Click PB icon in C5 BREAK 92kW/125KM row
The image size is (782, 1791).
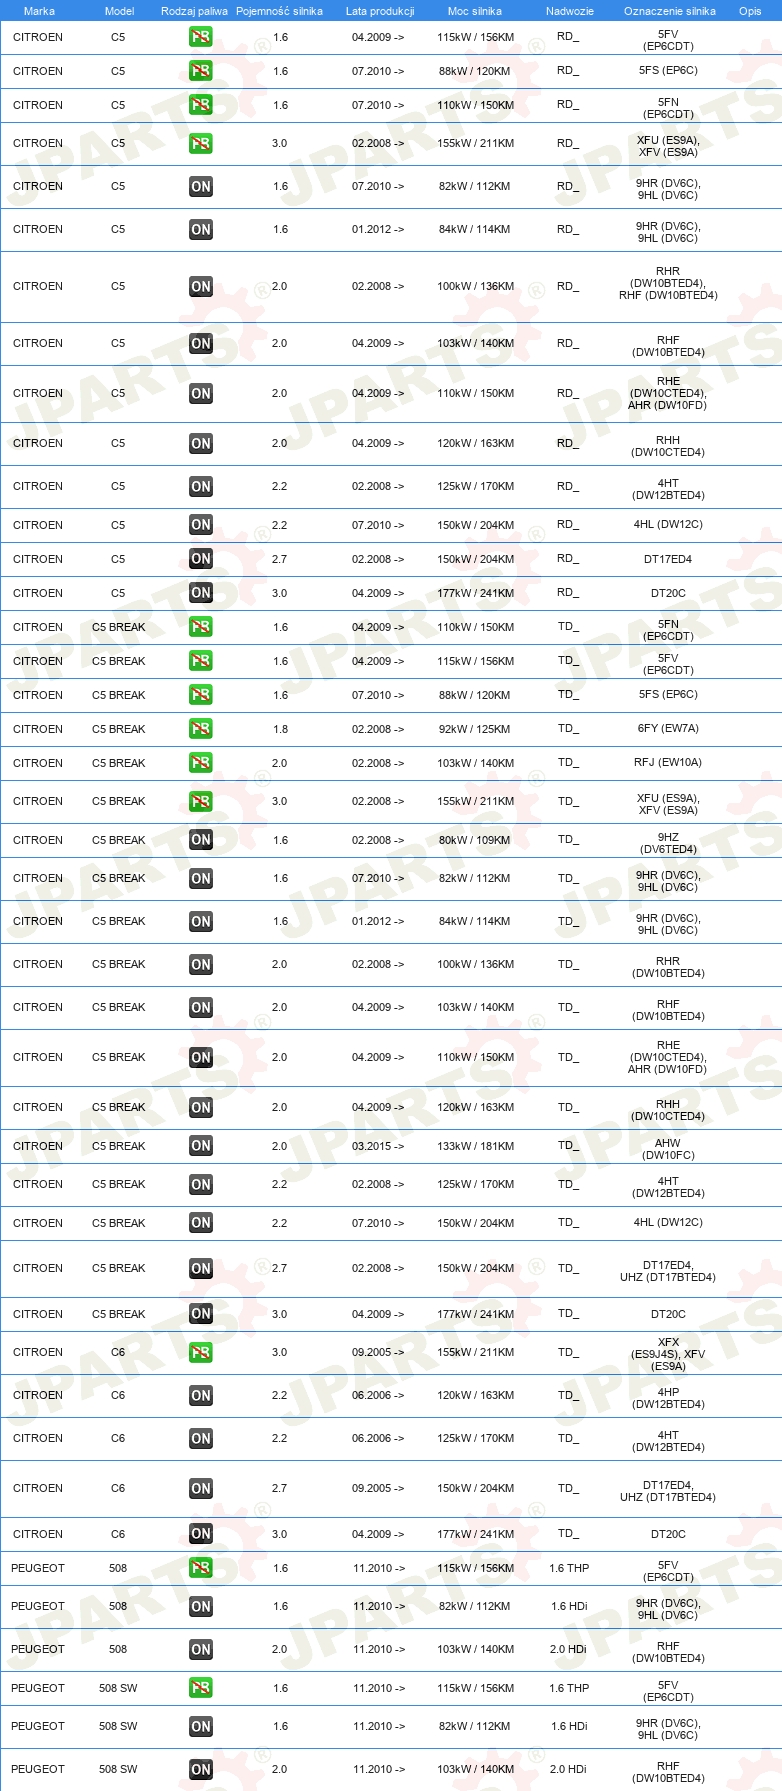pyautogui.click(x=201, y=729)
